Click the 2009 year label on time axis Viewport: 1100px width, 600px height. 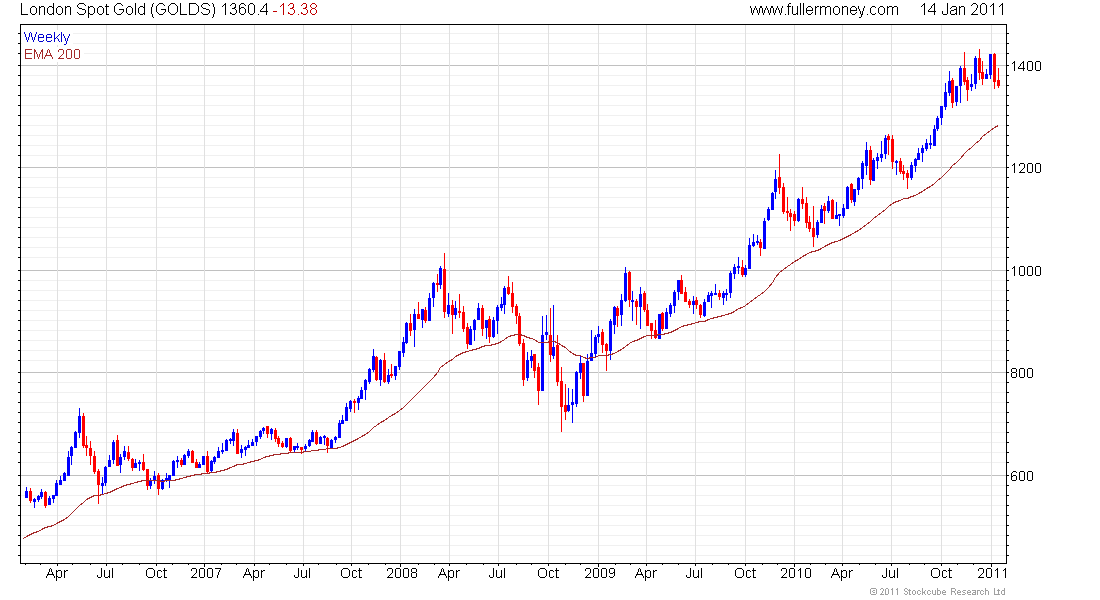click(x=600, y=573)
